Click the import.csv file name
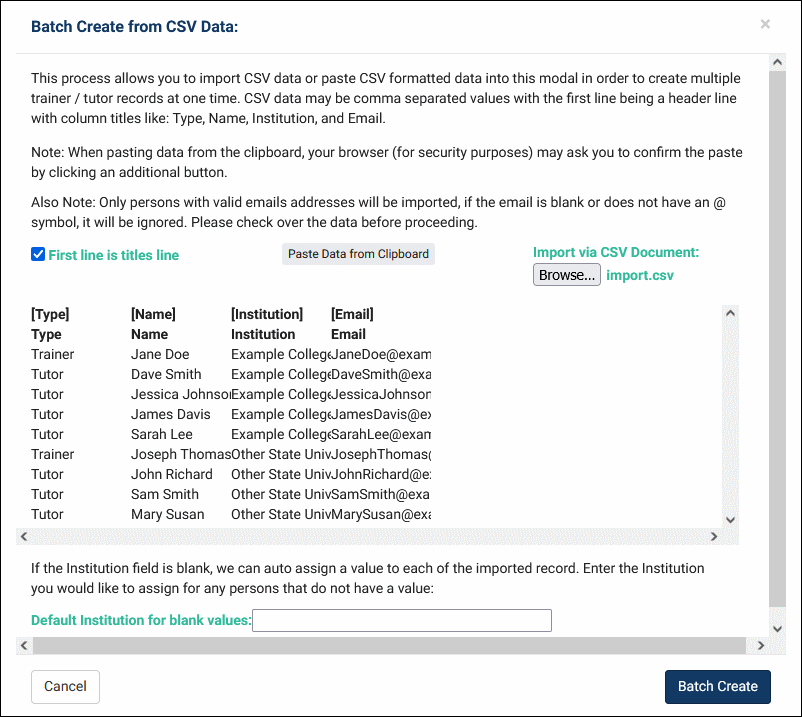 tap(640, 275)
